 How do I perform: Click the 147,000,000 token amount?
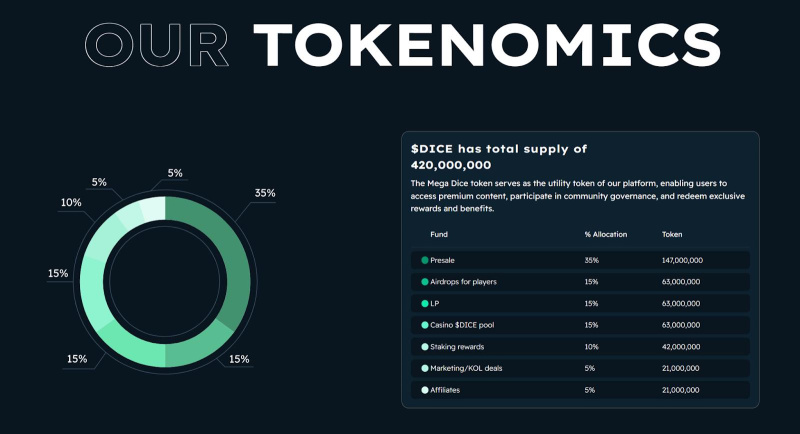(682, 260)
